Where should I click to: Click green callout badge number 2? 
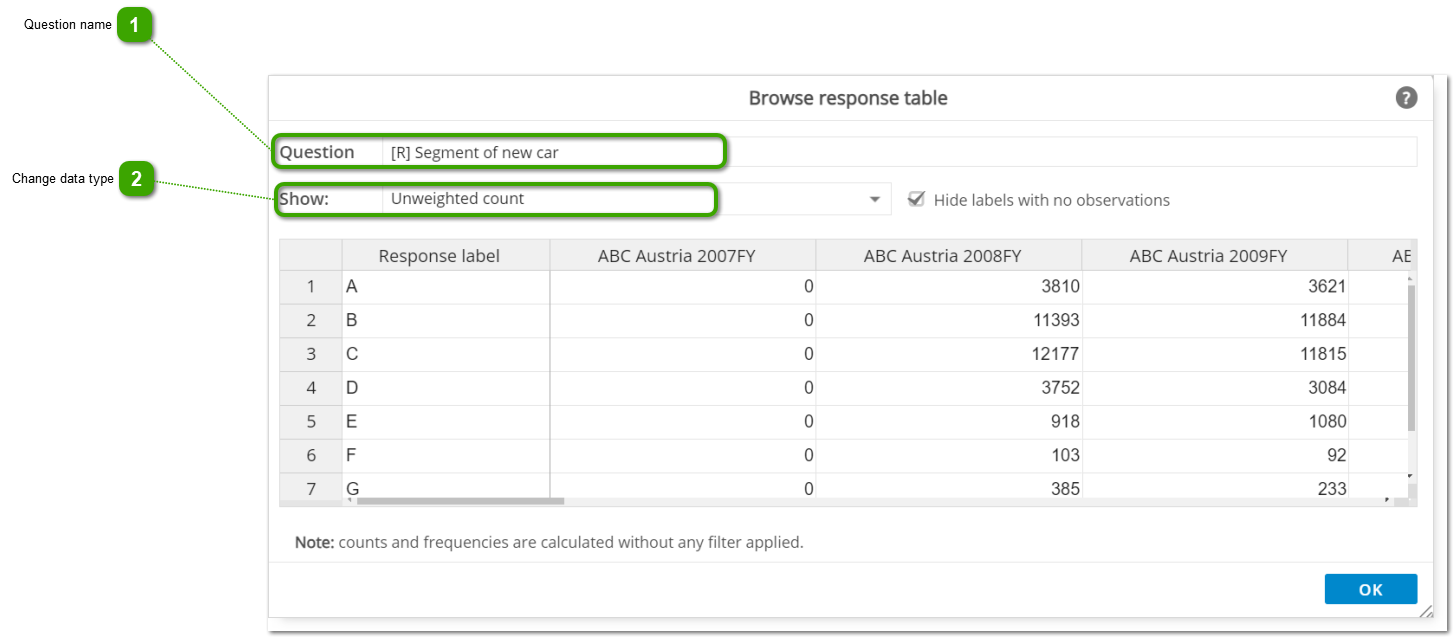pos(136,180)
